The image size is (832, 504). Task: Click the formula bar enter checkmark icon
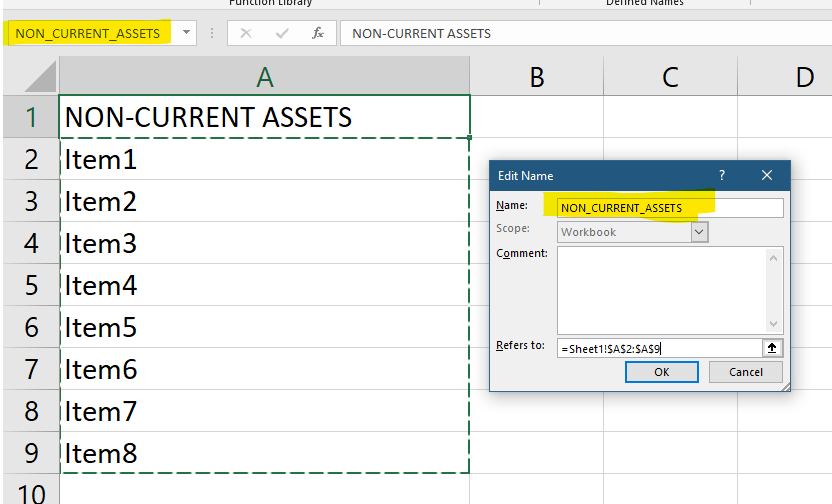[x=282, y=33]
